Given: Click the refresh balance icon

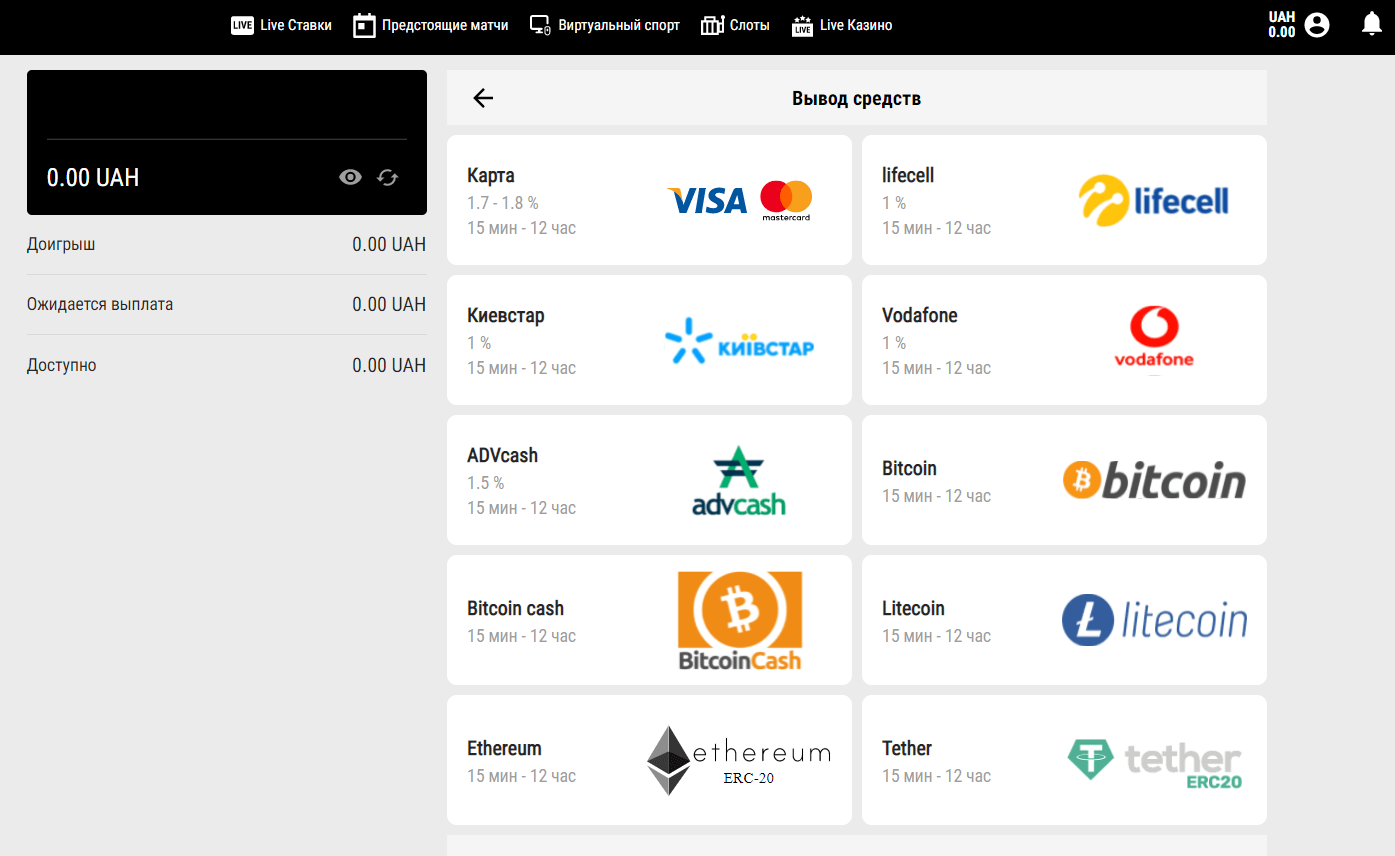Looking at the screenshot, I should point(388,178).
